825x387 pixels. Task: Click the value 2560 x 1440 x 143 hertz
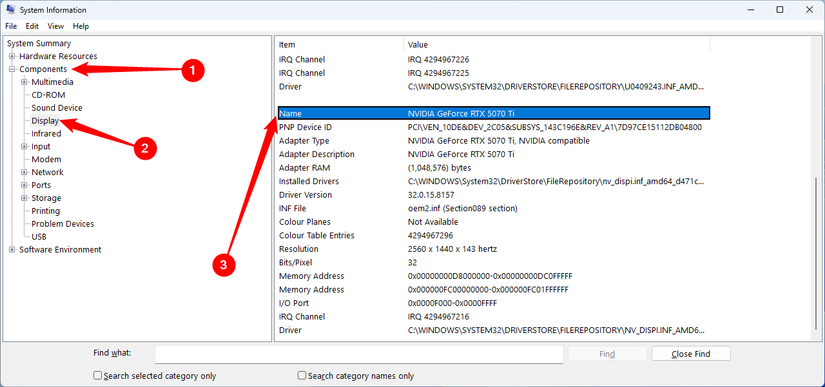click(x=452, y=249)
